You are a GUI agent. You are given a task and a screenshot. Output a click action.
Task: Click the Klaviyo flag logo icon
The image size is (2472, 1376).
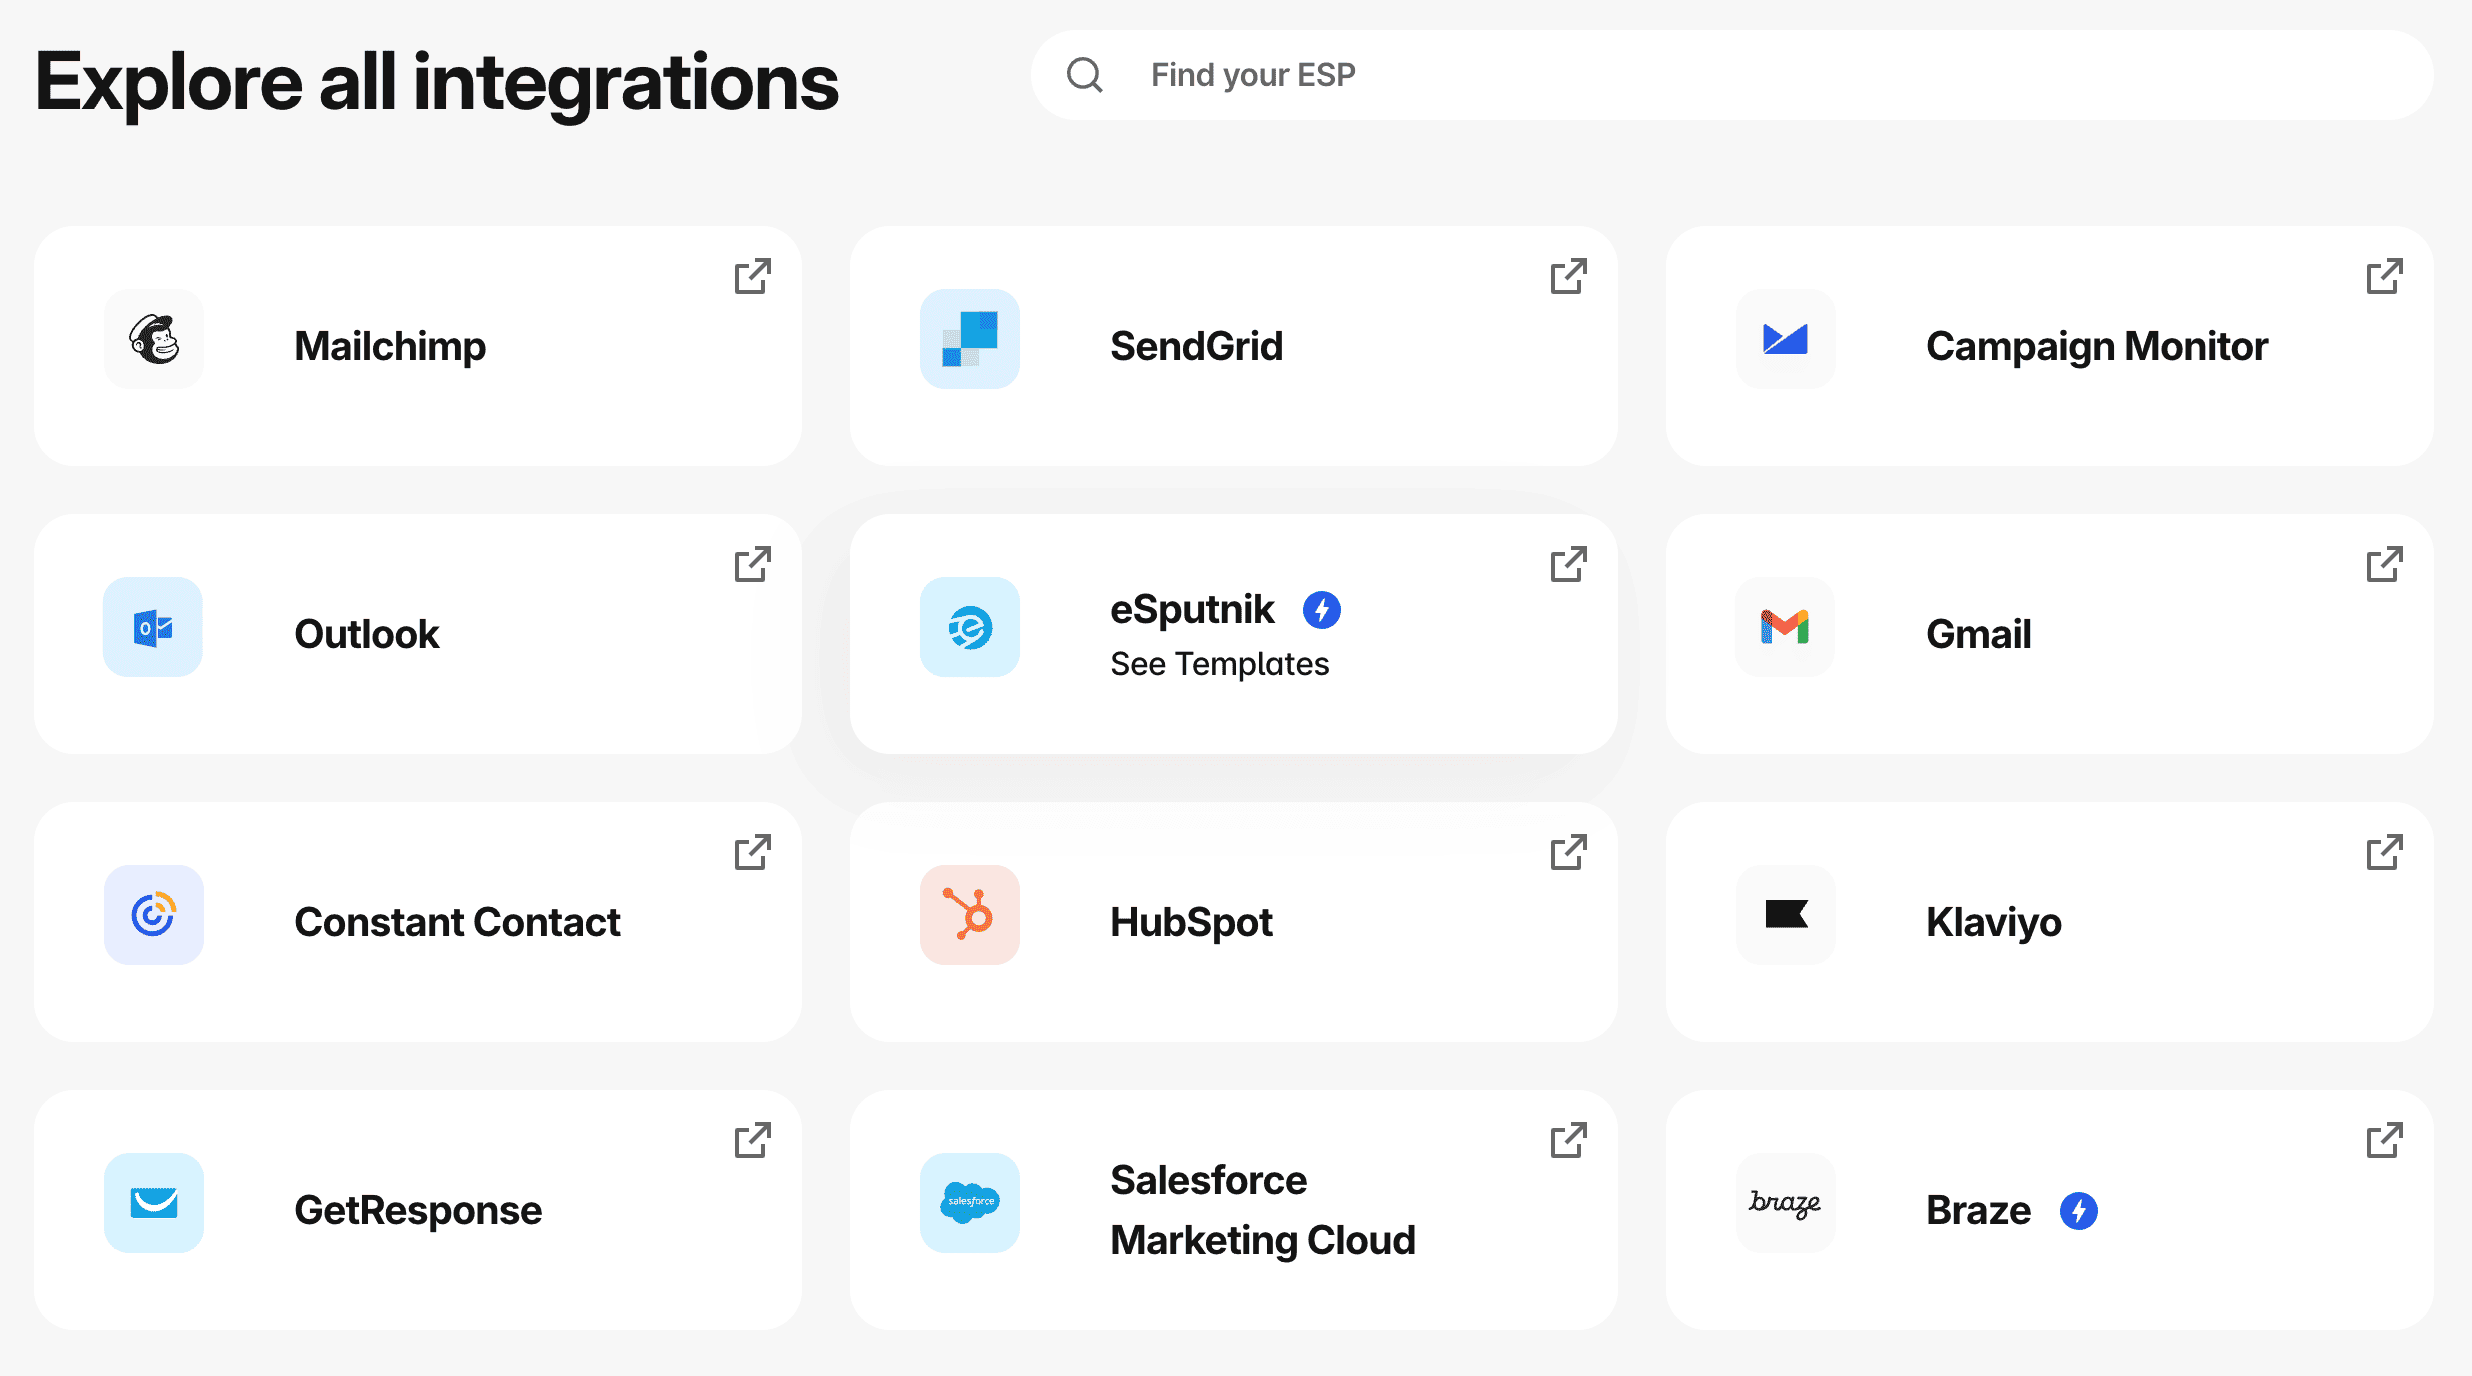(x=1785, y=916)
